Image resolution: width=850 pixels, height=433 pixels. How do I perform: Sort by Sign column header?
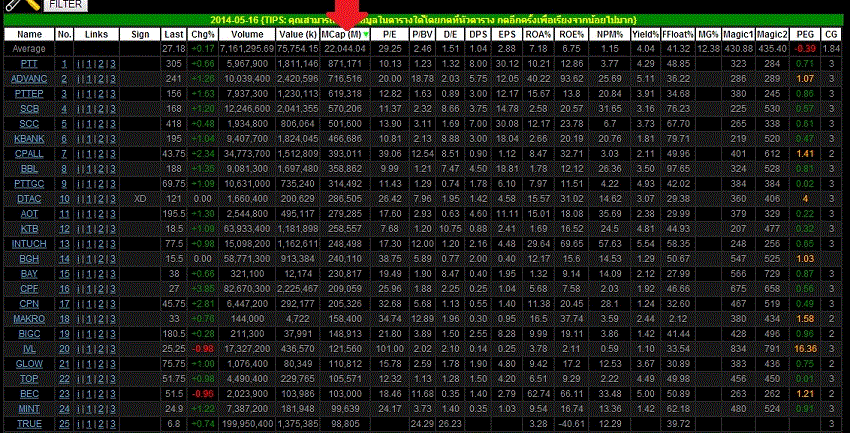140,34
